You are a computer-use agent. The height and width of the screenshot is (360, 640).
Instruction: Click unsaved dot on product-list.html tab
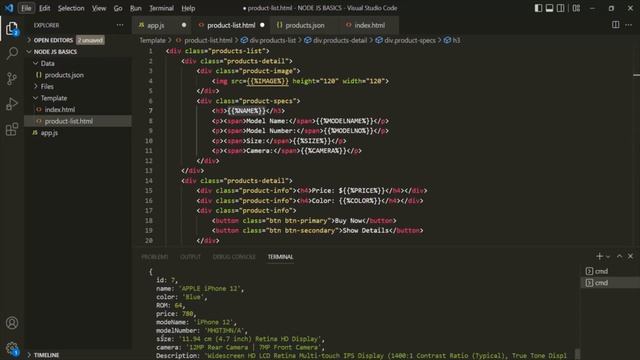click(x=262, y=25)
